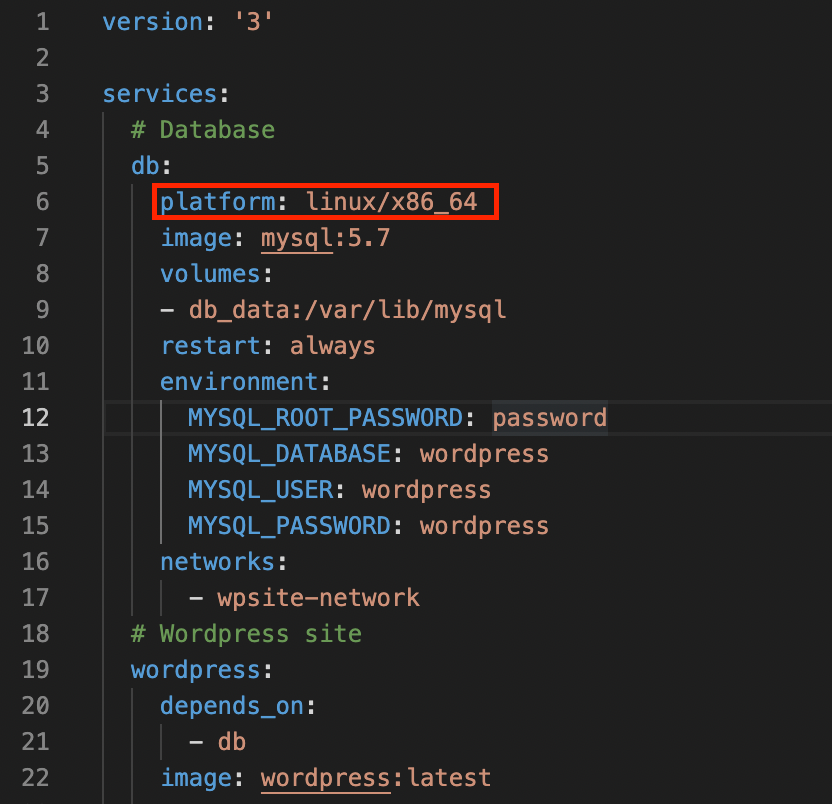Click the MYSQL_PASSWORD key on line 15
This screenshot has height=804, width=832.
(290, 526)
